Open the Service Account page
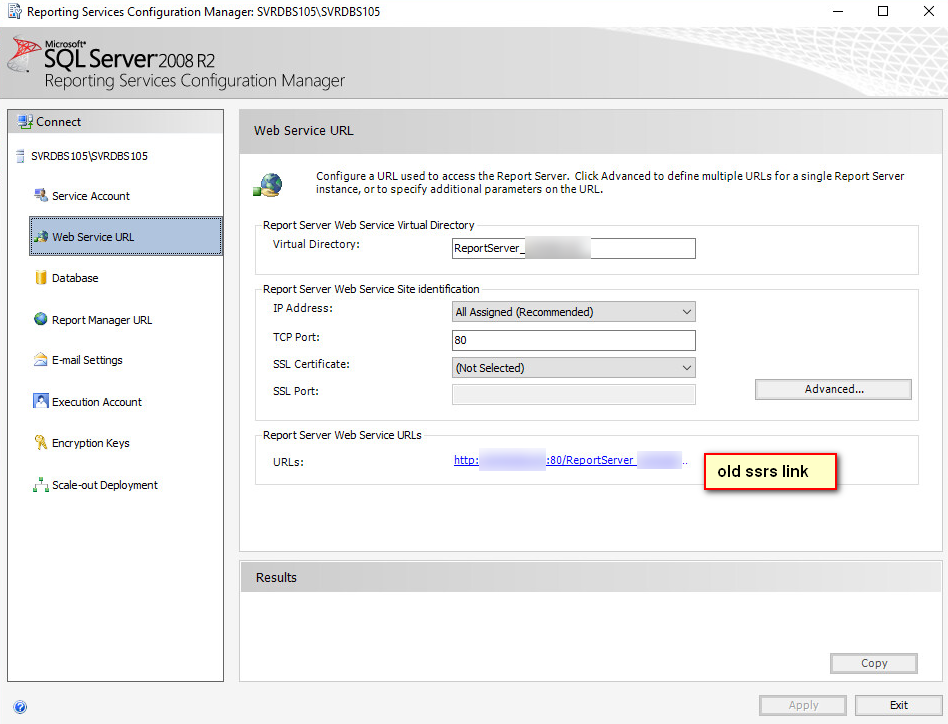 click(91, 196)
